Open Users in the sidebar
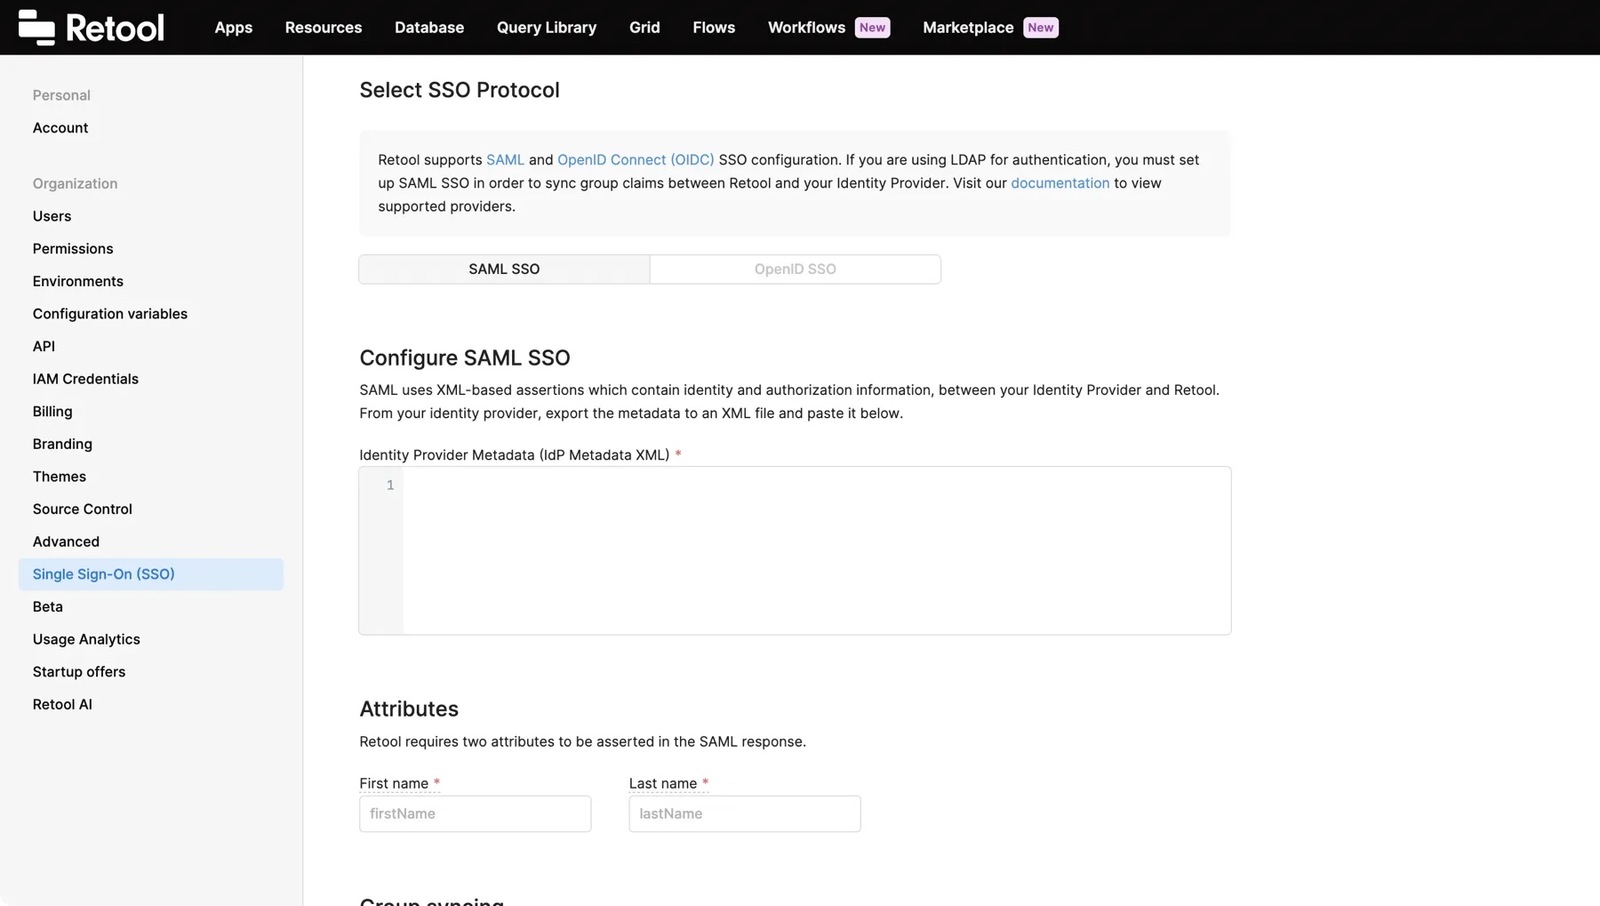Viewport: 1600px width, 906px height. [x=52, y=216]
